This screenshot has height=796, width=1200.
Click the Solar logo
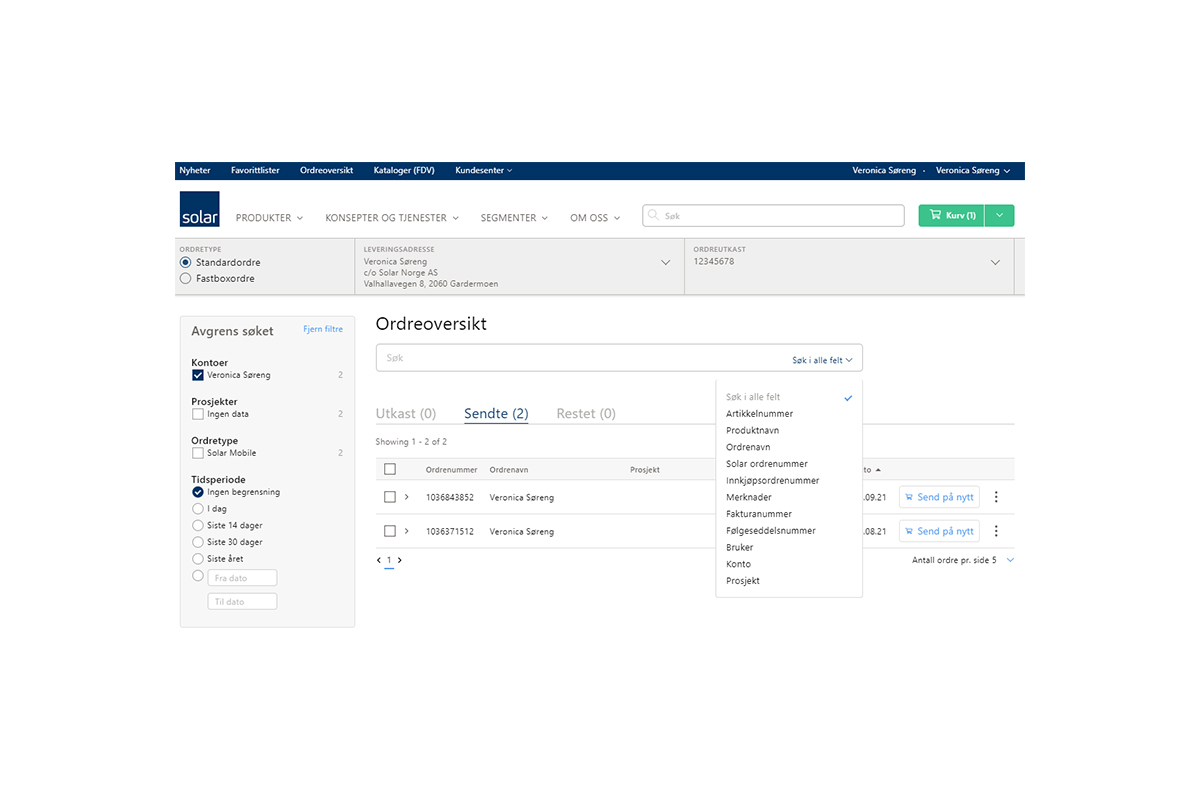(199, 209)
